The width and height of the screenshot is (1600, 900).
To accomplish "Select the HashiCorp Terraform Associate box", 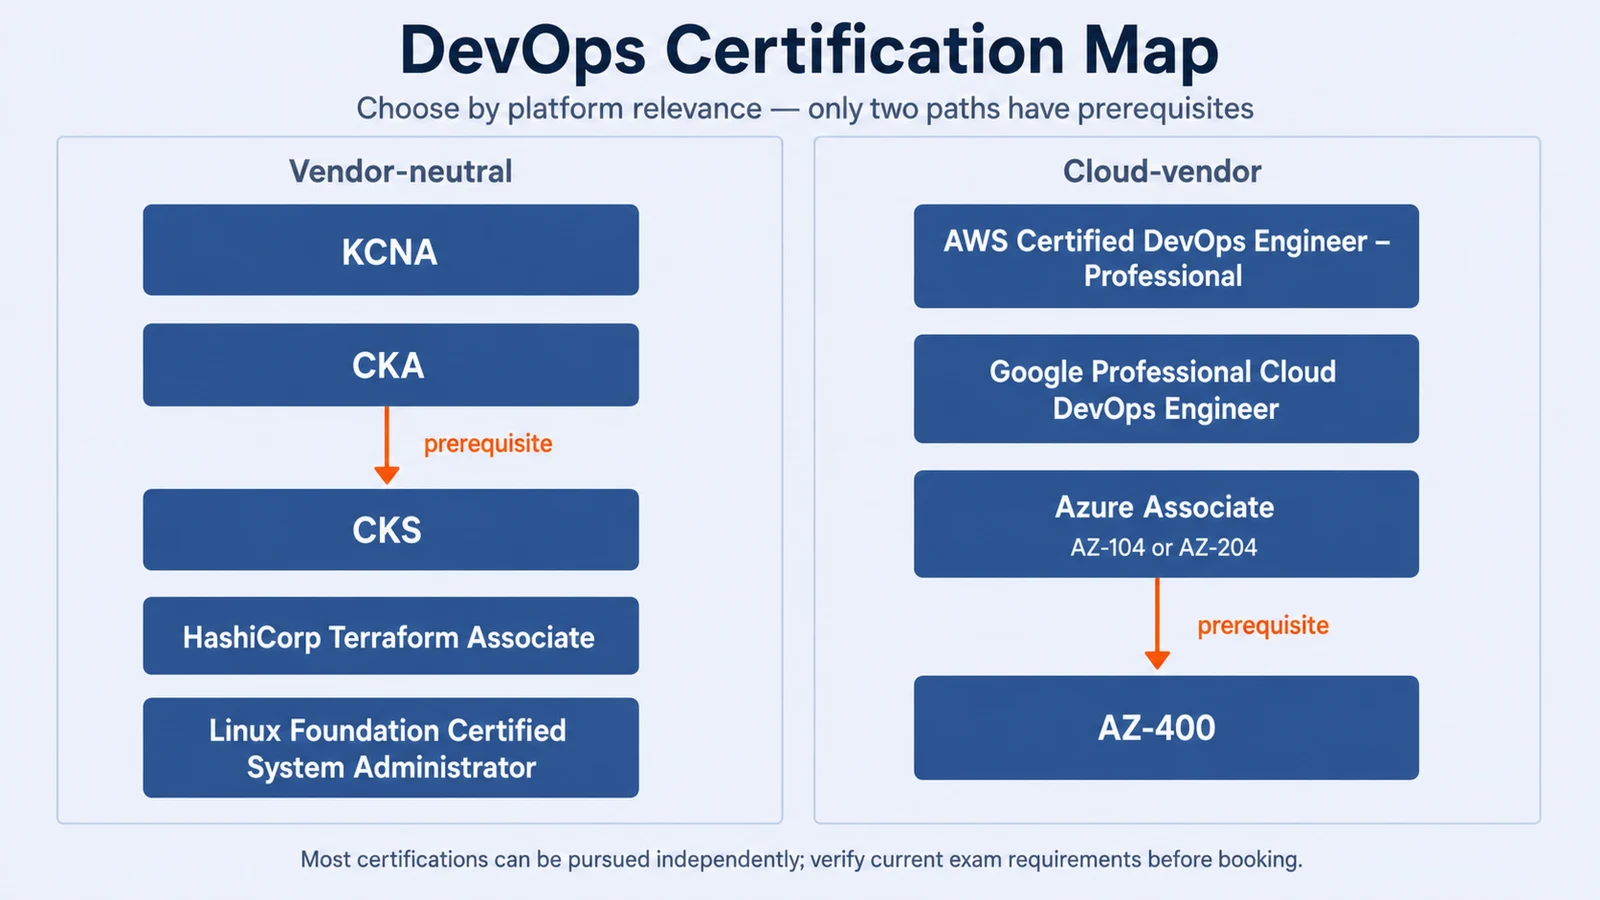I will 390,636.
